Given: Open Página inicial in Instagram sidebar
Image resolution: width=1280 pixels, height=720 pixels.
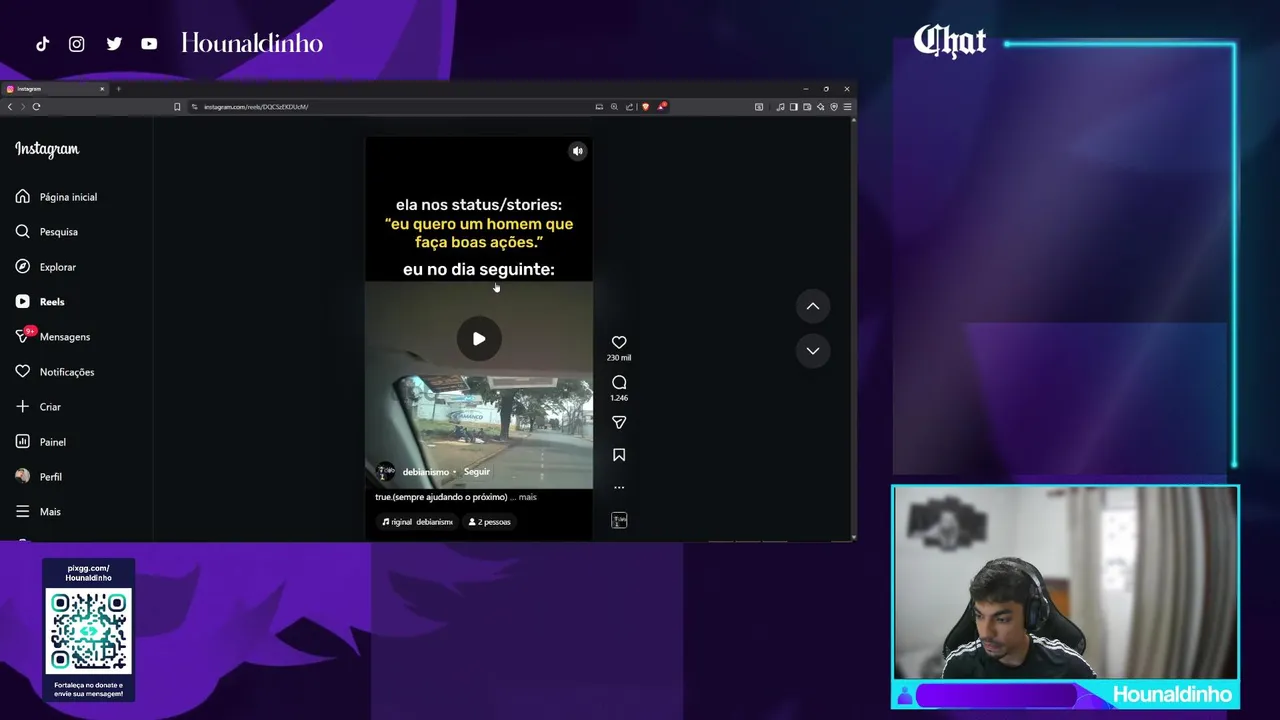Looking at the screenshot, I should click(x=56, y=197).
